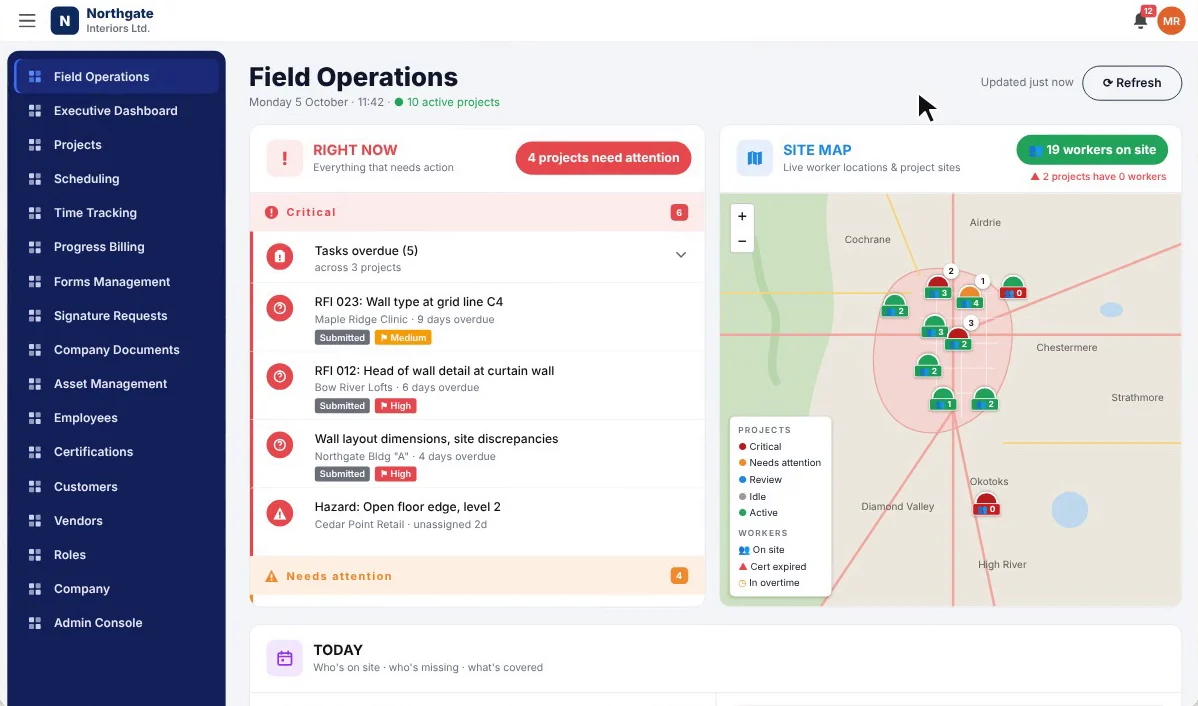Click the Refresh button
This screenshot has width=1198, height=706.
pos(1132,83)
